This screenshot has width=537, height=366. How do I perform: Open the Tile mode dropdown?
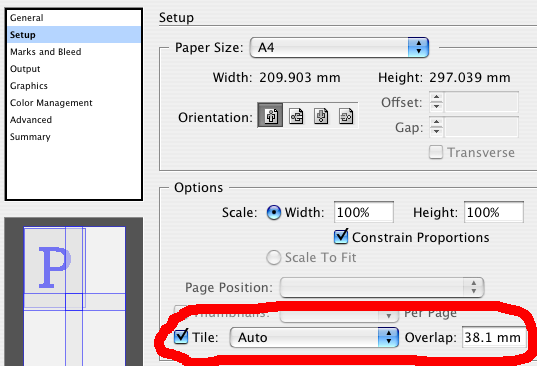click(x=314, y=337)
